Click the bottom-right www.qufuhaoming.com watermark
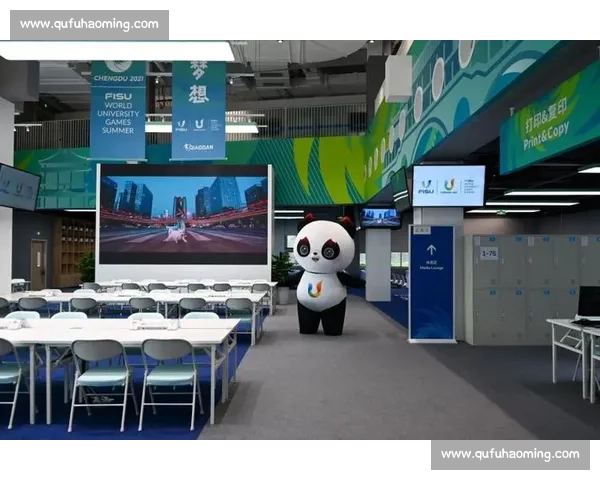 point(509,454)
